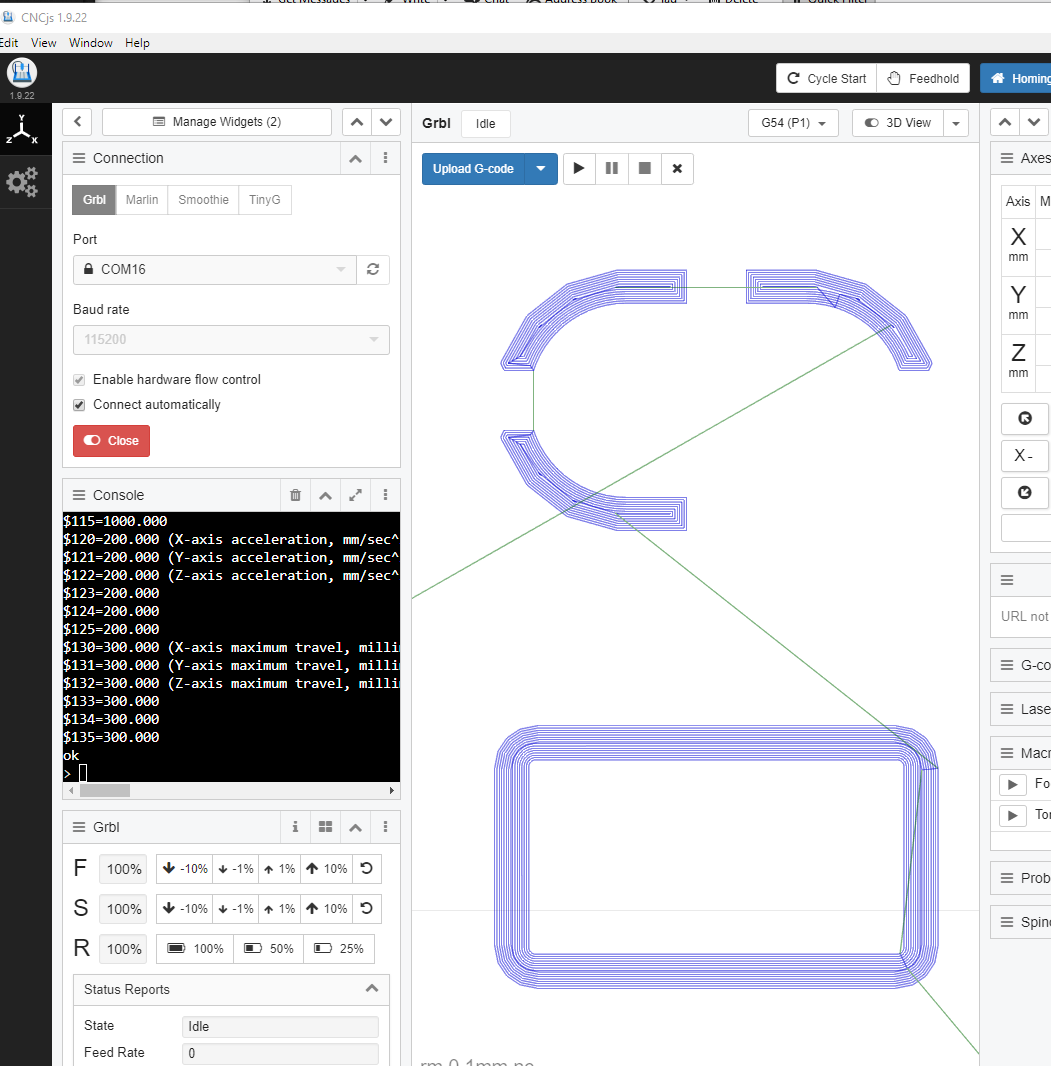Set rapid override to 50%
1051x1066 pixels.
tap(269, 948)
